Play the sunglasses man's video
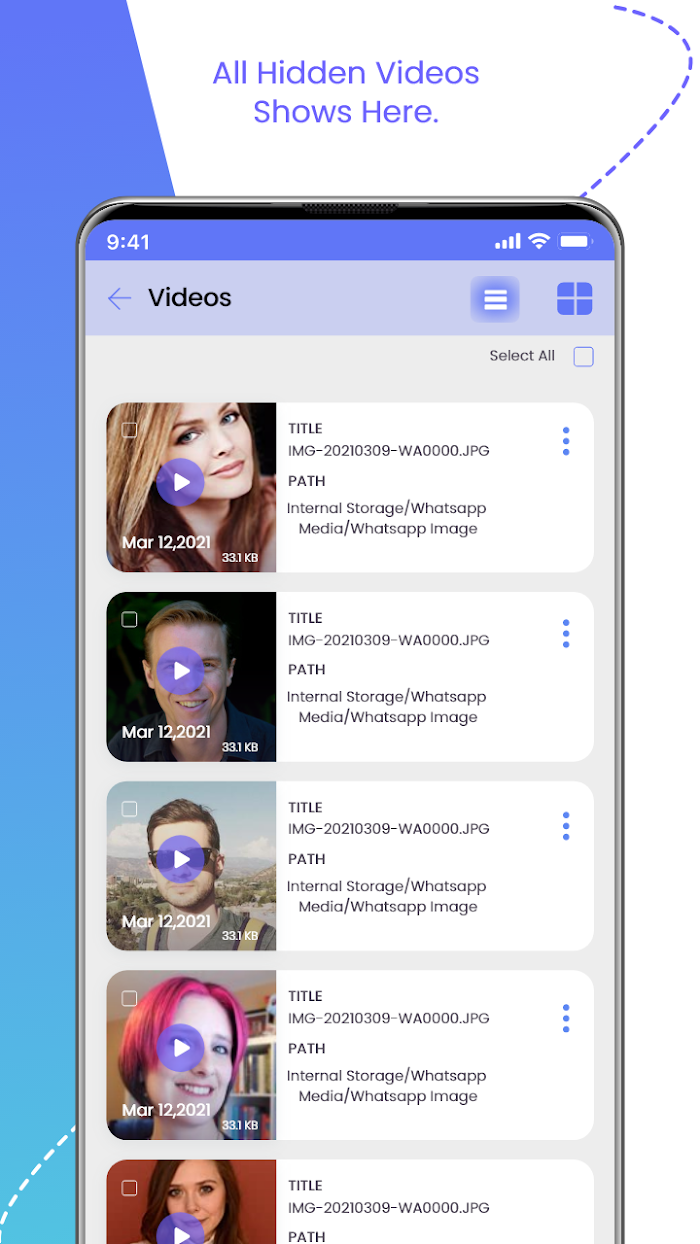The height and width of the screenshot is (1244, 700). [x=181, y=859]
